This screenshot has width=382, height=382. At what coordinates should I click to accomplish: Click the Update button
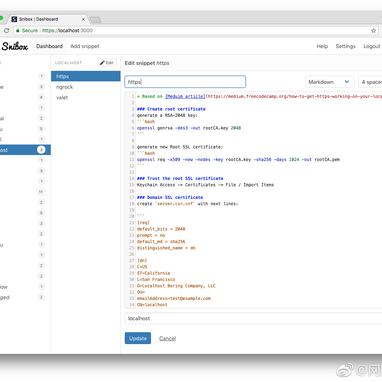point(138,338)
